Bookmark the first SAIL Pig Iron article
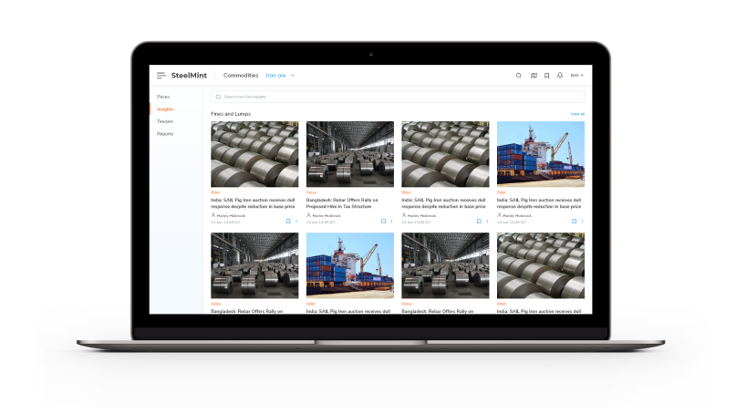Viewport: 736px width, 409px height. point(288,221)
